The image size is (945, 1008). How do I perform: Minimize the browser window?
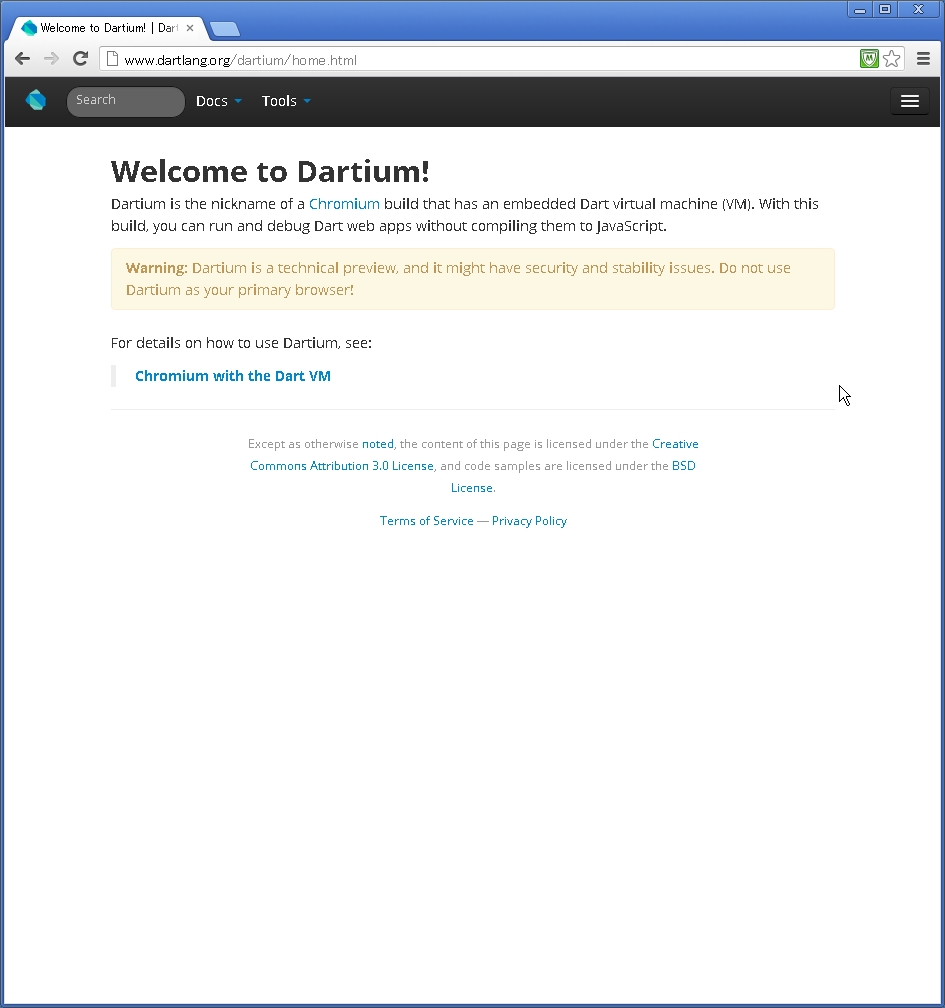860,10
